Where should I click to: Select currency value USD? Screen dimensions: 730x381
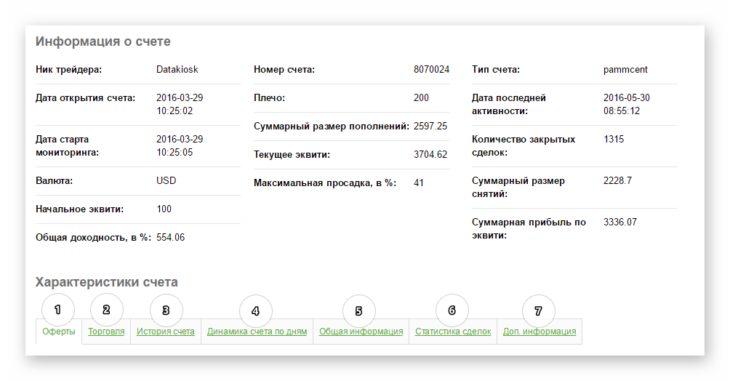(x=166, y=181)
